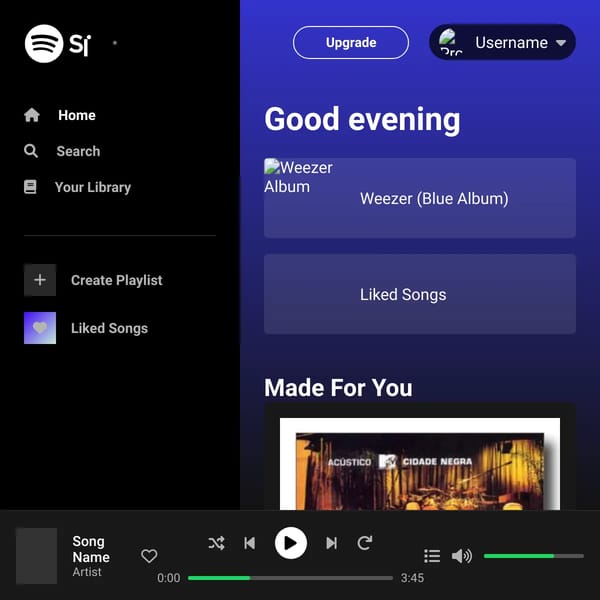Click the user profile avatar
Screen dimensions: 600x600
(x=451, y=42)
